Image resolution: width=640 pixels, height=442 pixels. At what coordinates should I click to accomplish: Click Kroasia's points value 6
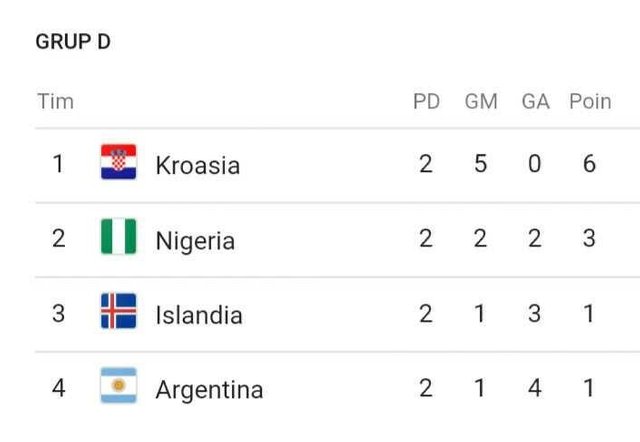(x=589, y=164)
